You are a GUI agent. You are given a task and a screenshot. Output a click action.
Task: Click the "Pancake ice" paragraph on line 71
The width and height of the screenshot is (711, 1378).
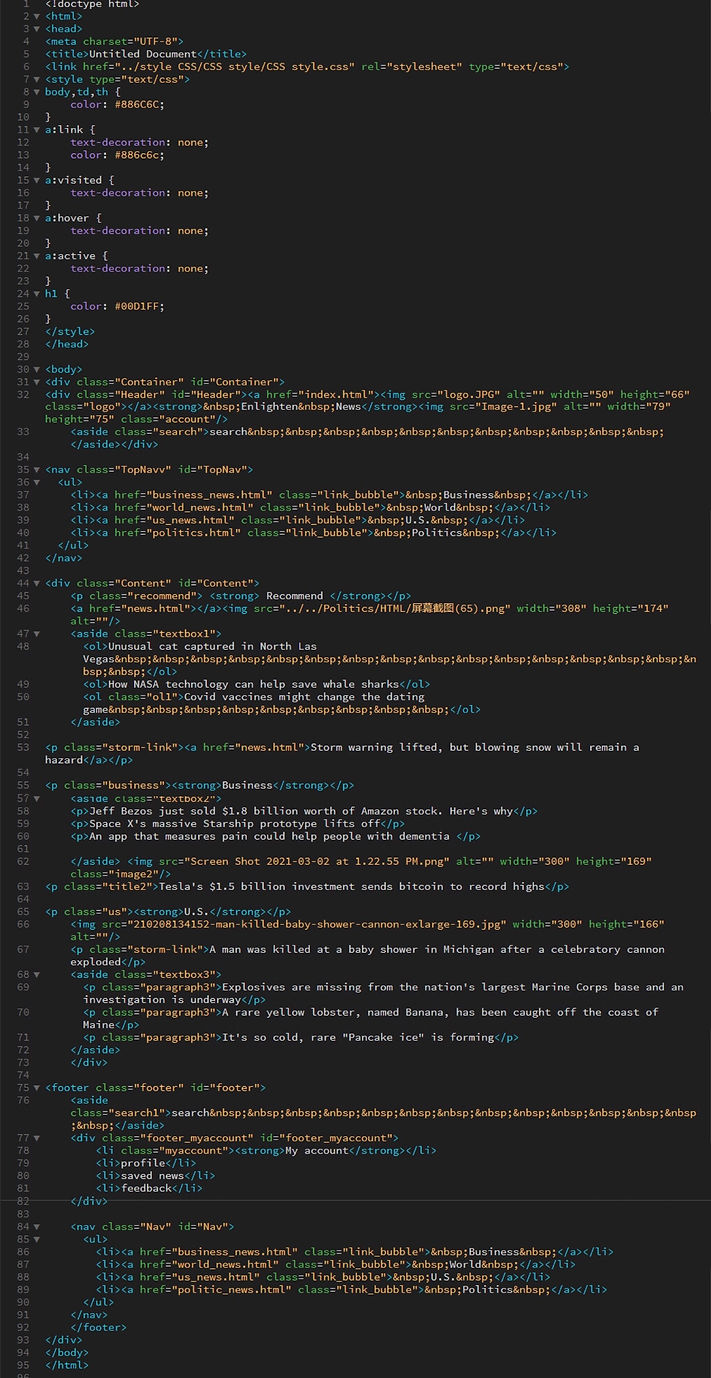click(x=301, y=1037)
